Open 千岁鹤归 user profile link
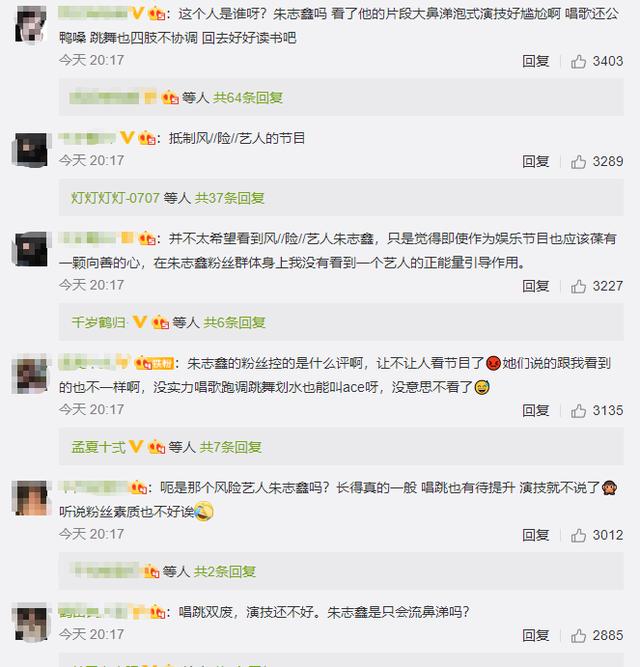Screen dimensions: 640x667 98,322
